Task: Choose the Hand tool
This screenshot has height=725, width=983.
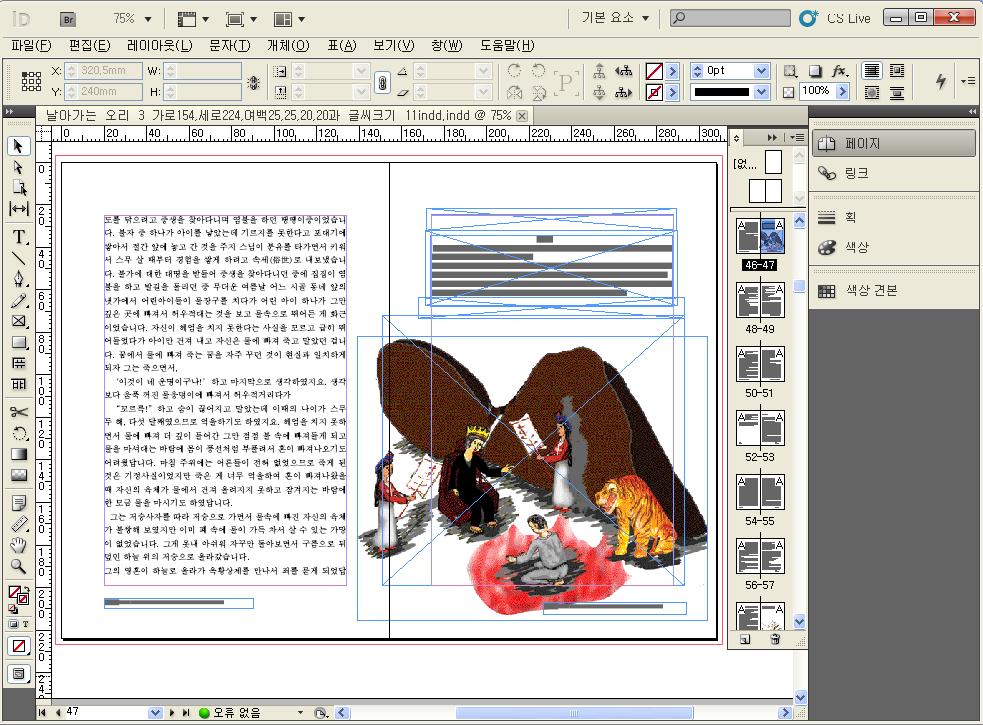Action: (19, 545)
